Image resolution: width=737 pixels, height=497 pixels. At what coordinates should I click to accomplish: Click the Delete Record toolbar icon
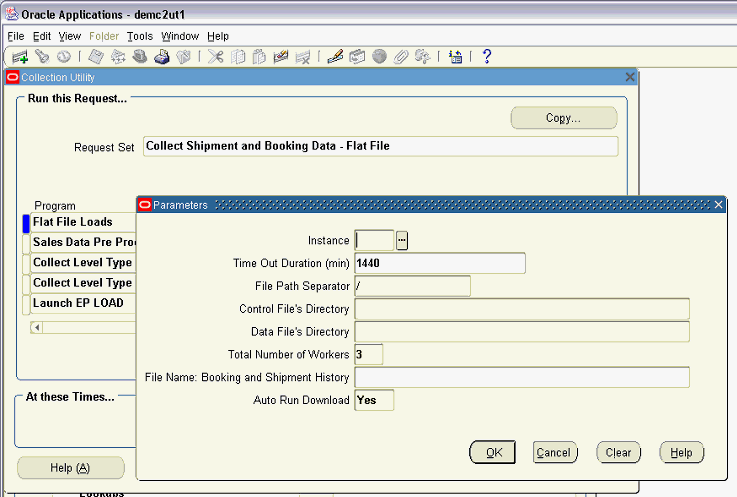[303, 57]
